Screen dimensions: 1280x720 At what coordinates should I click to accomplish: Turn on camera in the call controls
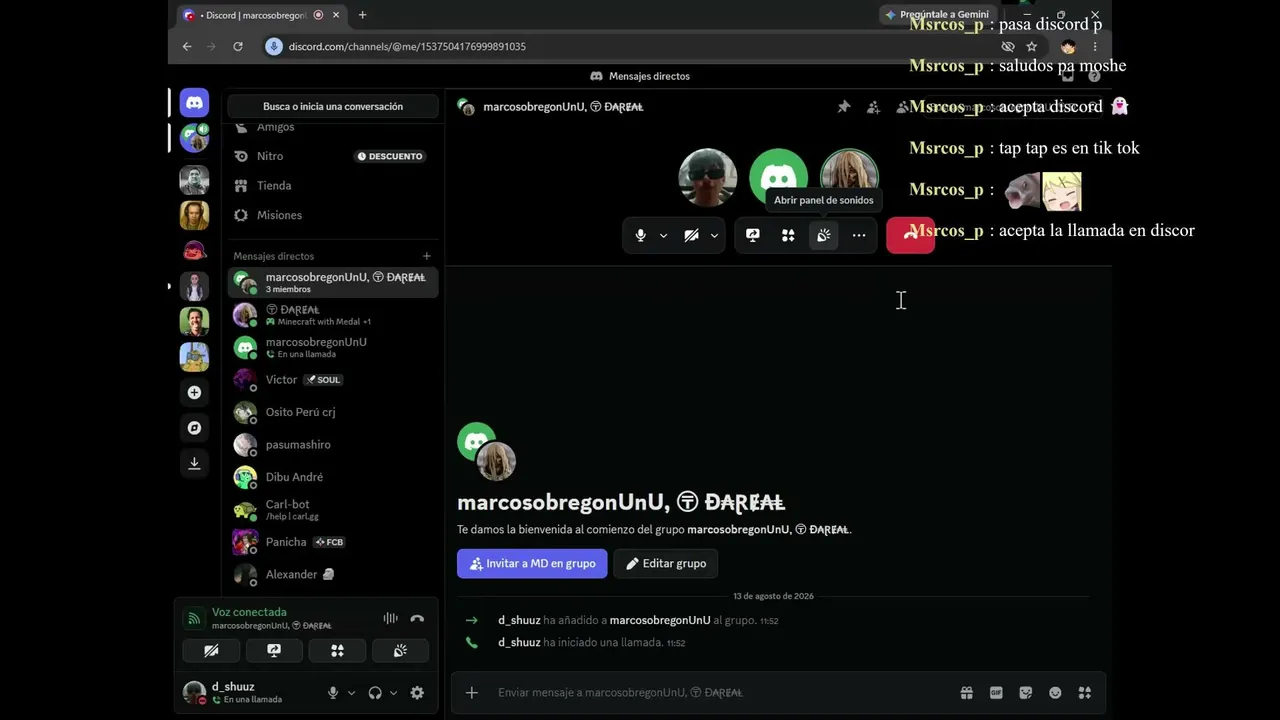point(691,235)
